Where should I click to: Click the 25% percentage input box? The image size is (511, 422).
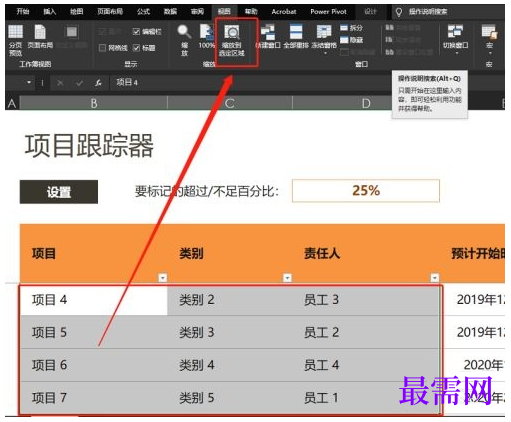[366, 191]
